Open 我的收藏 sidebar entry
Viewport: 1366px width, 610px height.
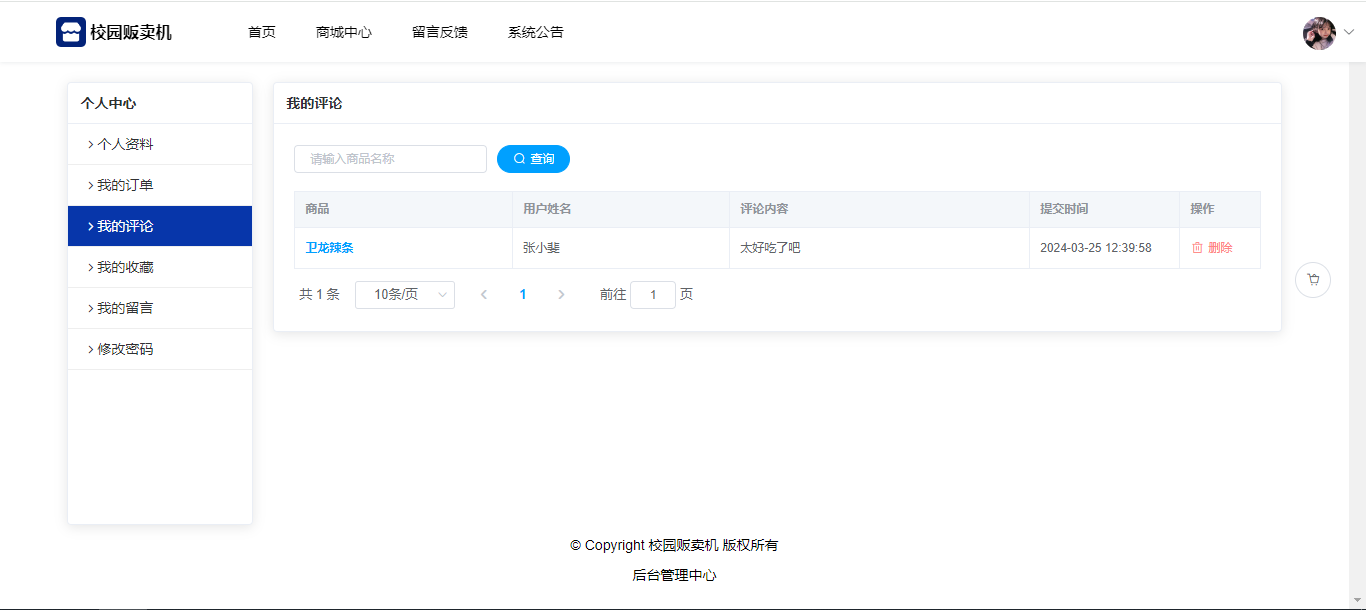[125, 267]
